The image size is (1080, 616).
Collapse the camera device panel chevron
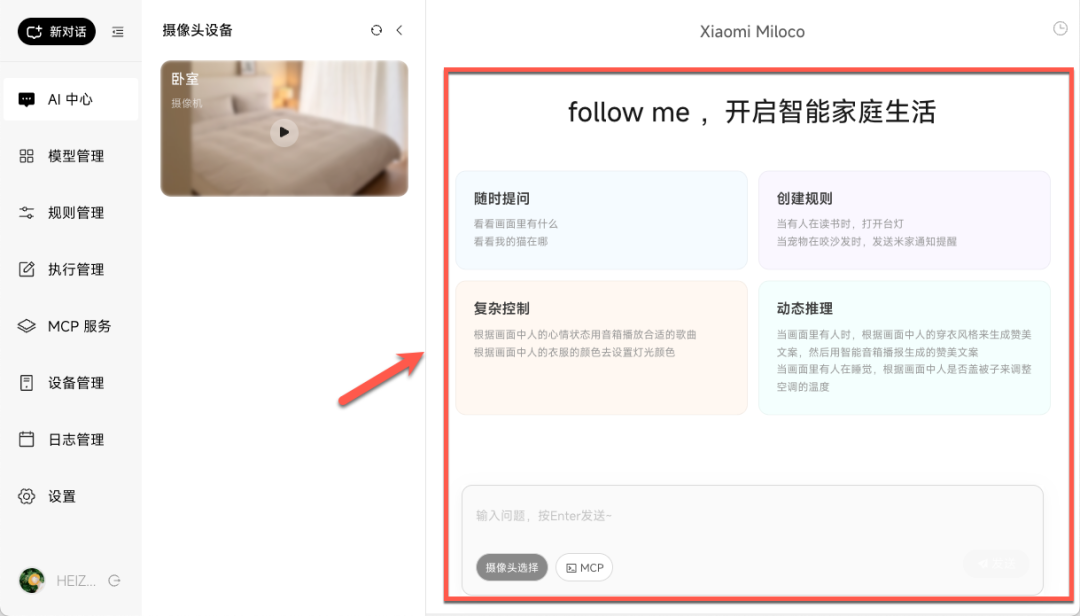pos(399,30)
